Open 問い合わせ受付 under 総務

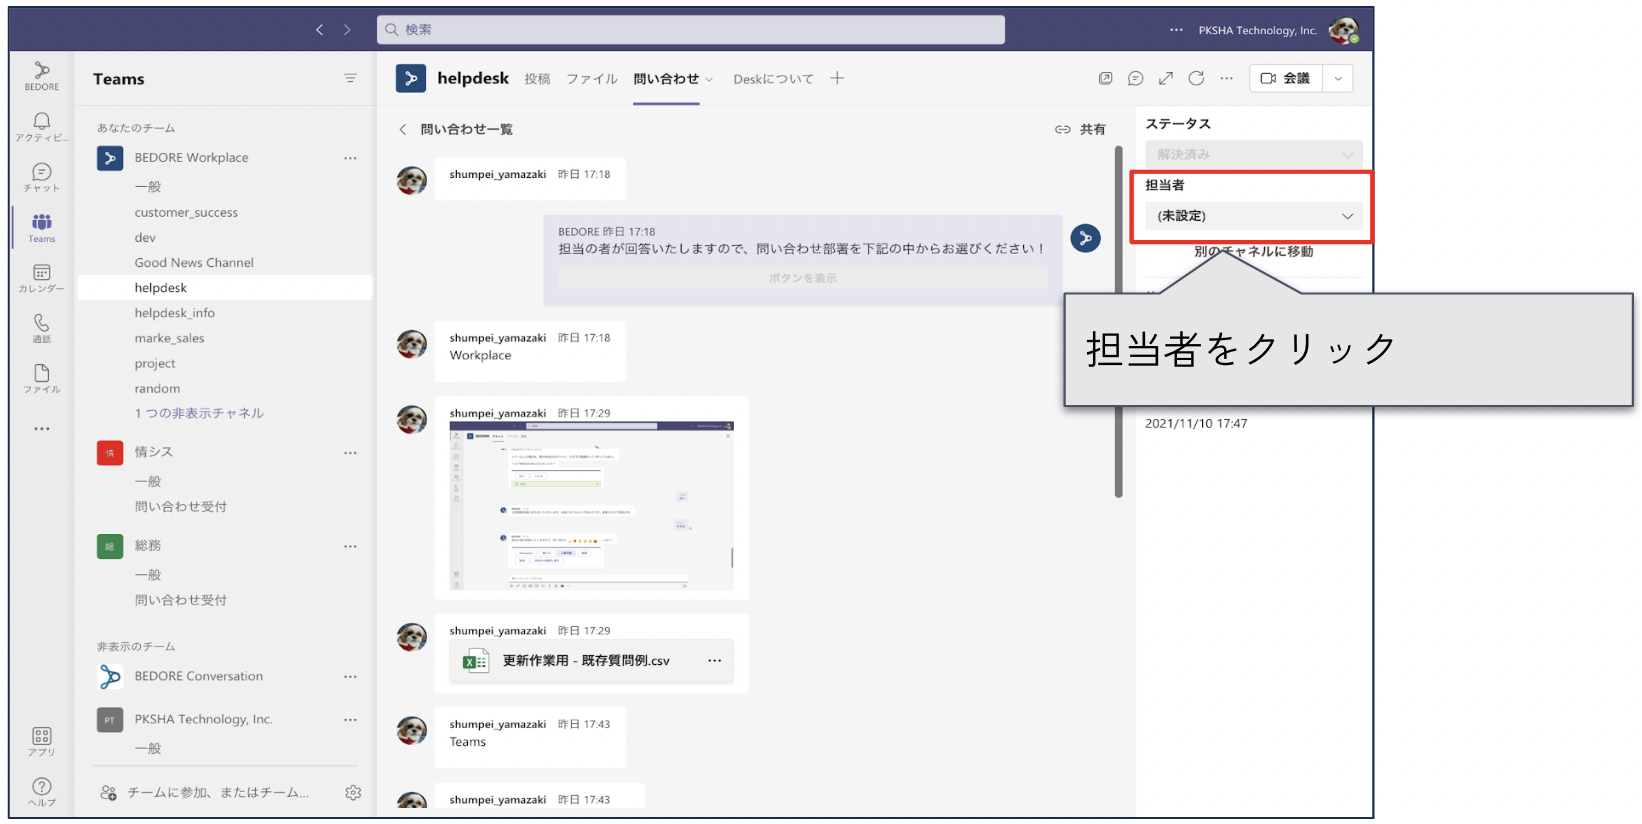[x=181, y=600]
